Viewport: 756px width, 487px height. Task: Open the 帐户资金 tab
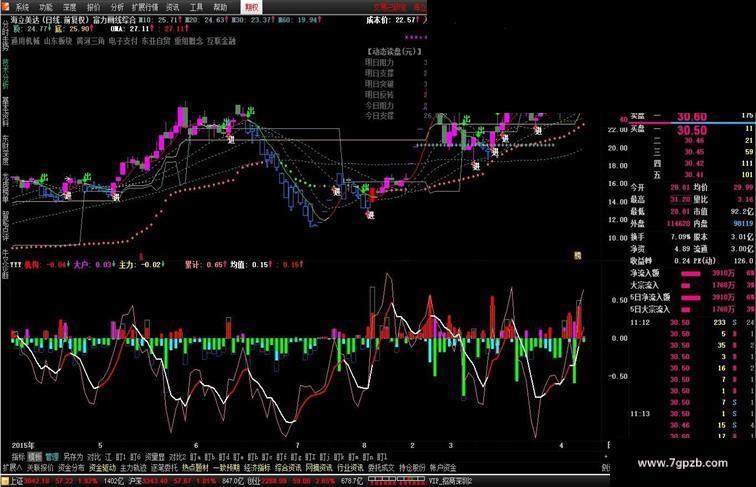click(443, 468)
